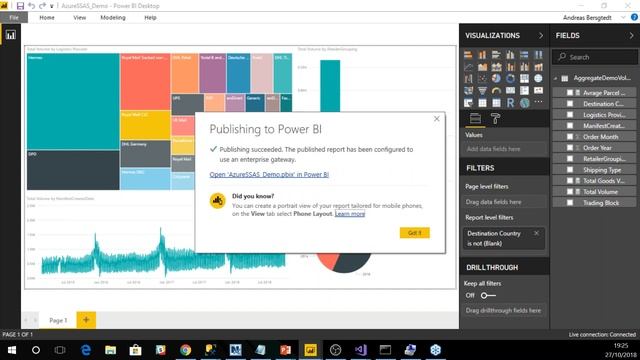Open the Andreas Bergstedt account dropdown

coord(623,18)
